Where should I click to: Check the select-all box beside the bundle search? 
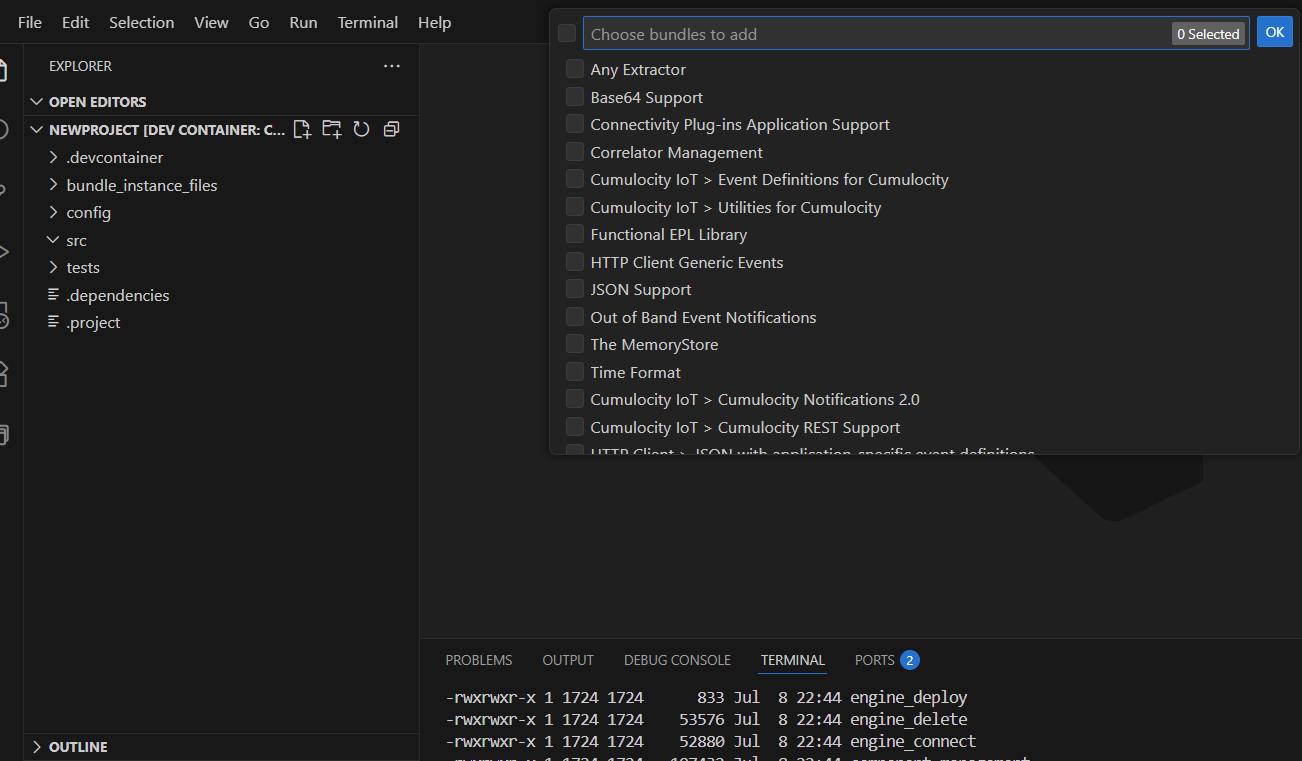[x=566, y=32]
